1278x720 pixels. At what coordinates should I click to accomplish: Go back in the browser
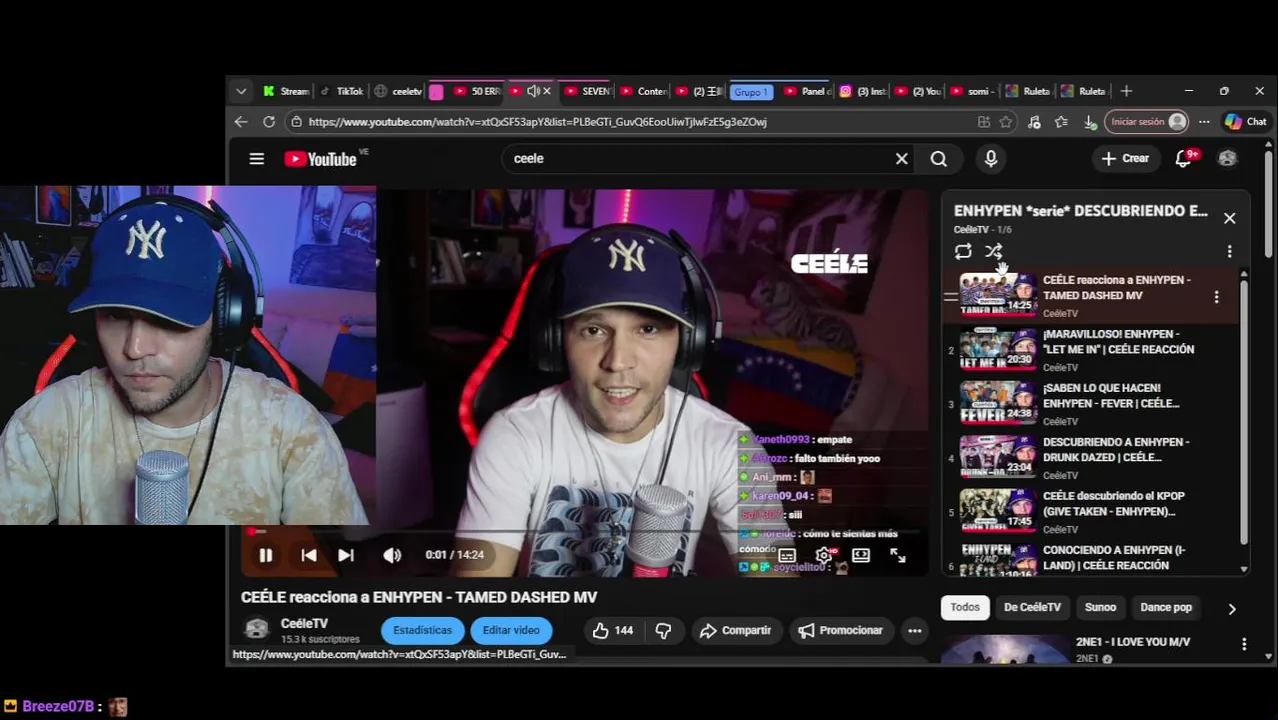[x=241, y=122]
